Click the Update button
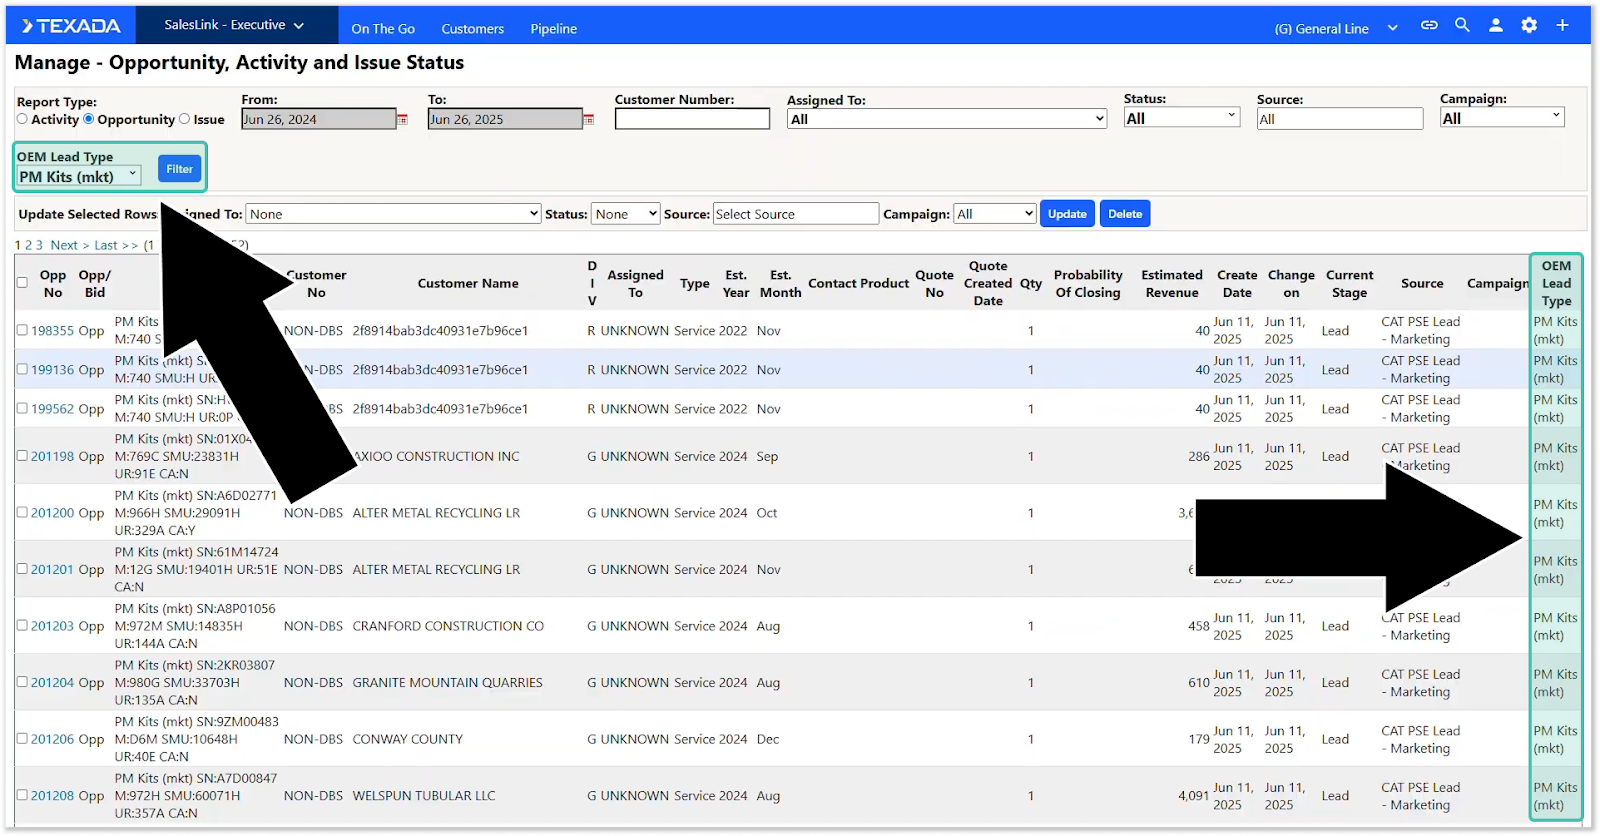 [1067, 214]
